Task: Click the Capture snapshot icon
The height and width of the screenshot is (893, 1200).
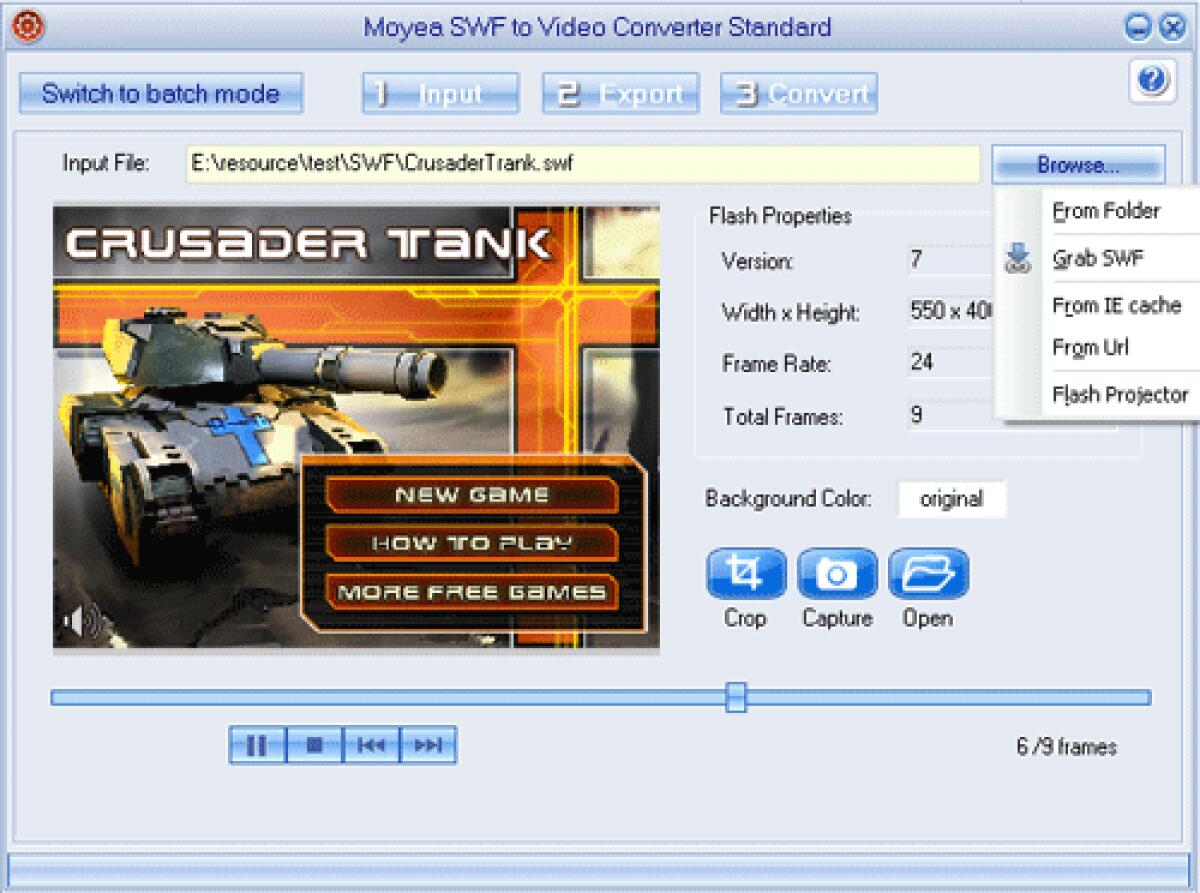Action: pyautogui.click(x=837, y=573)
